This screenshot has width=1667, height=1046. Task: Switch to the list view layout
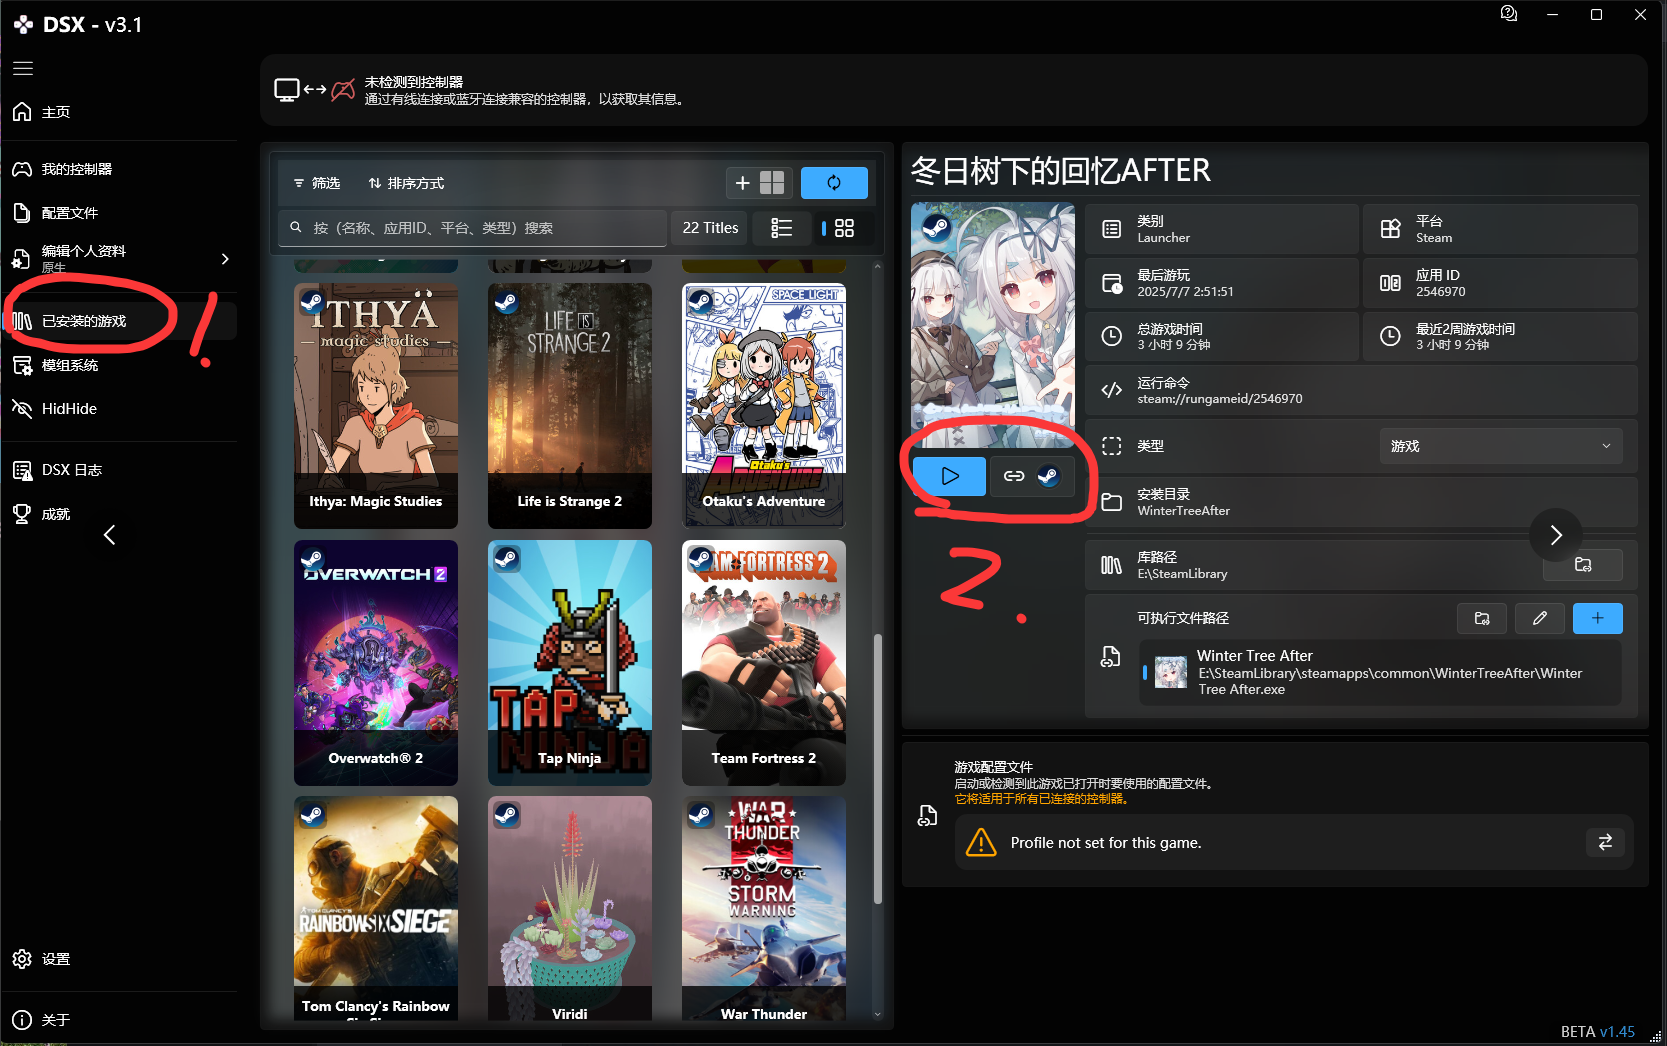click(x=782, y=228)
